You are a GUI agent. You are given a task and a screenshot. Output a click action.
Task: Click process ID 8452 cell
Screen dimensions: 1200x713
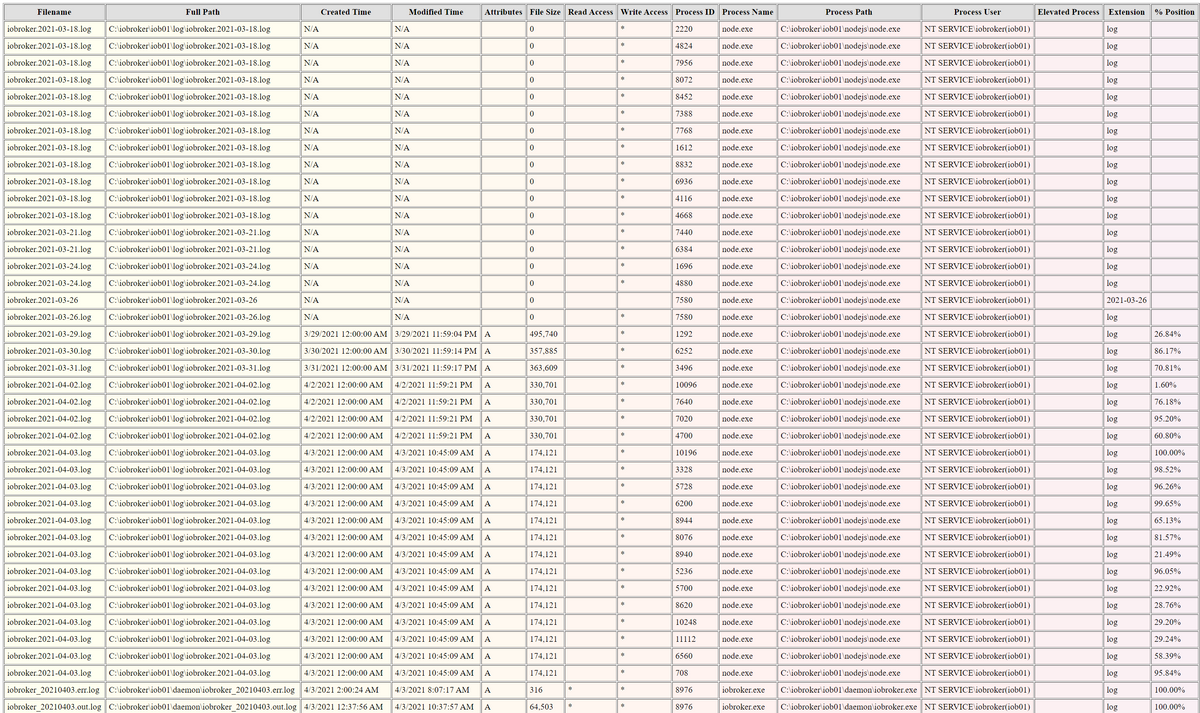pos(695,97)
